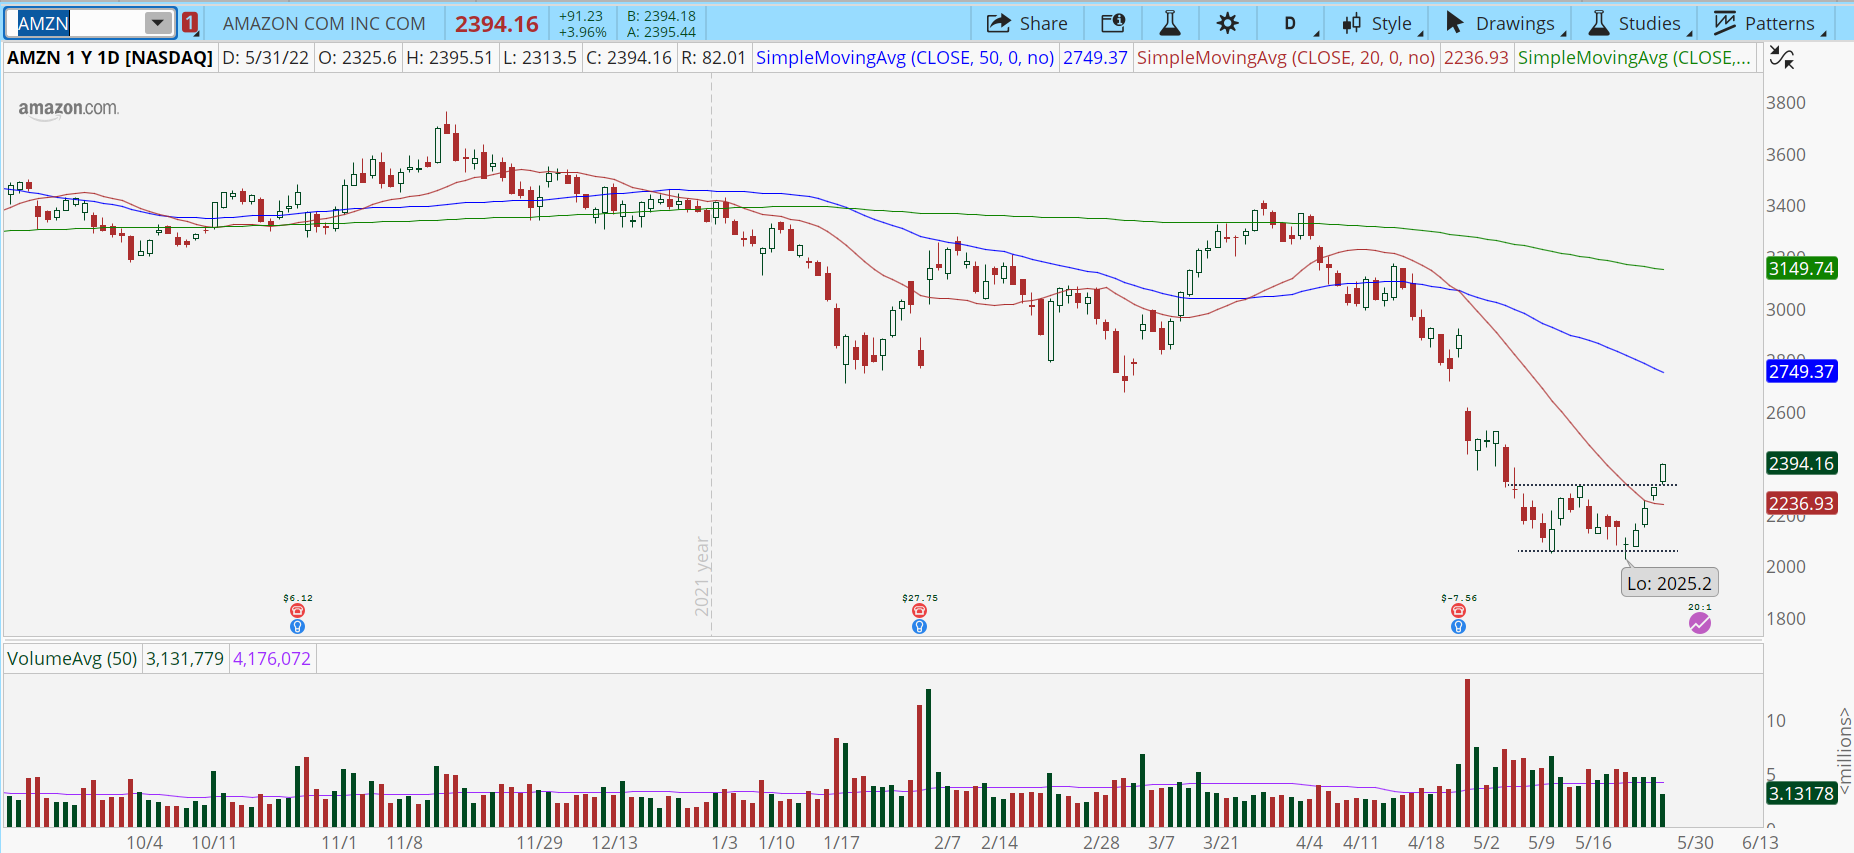This screenshot has width=1854, height=853.
Task: Click the L: 2313.5 low value
Action: 540,58
